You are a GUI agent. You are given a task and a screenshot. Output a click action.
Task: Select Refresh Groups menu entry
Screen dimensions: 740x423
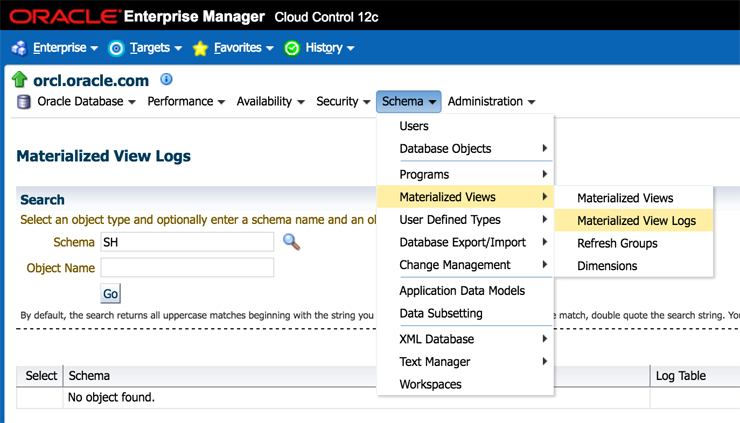point(617,243)
